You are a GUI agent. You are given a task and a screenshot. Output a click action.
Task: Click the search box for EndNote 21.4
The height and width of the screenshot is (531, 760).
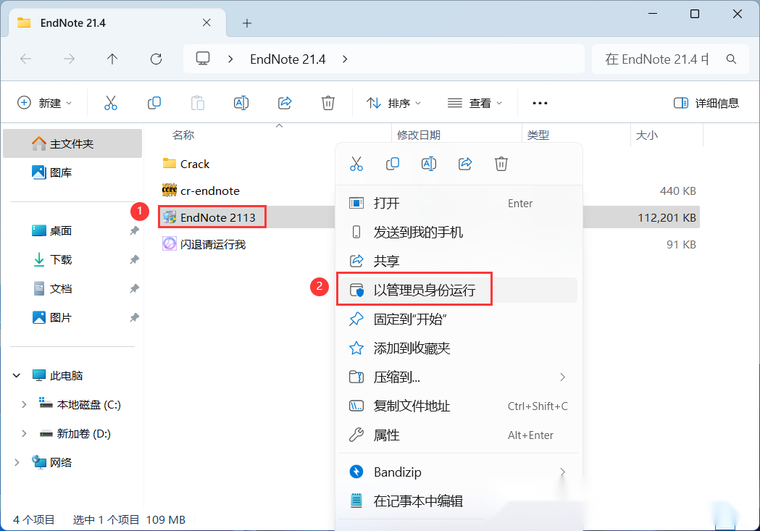click(670, 59)
